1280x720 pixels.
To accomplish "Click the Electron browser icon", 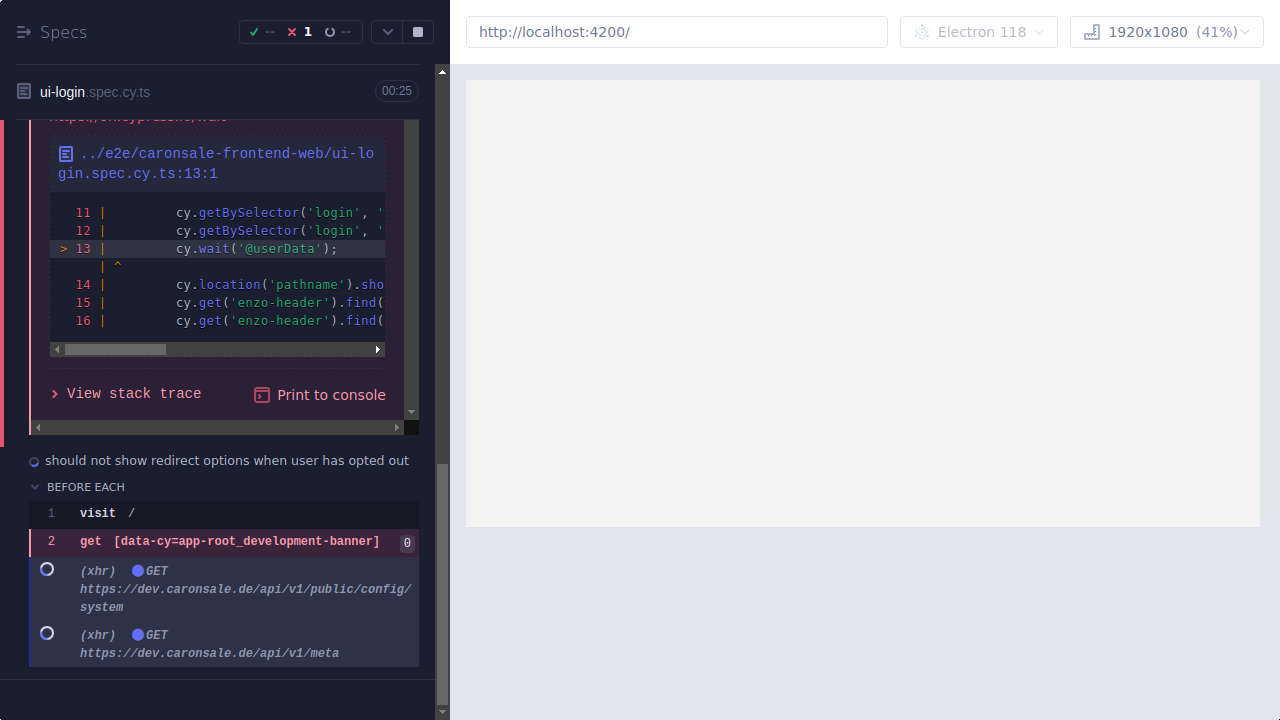I will [x=921, y=31].
